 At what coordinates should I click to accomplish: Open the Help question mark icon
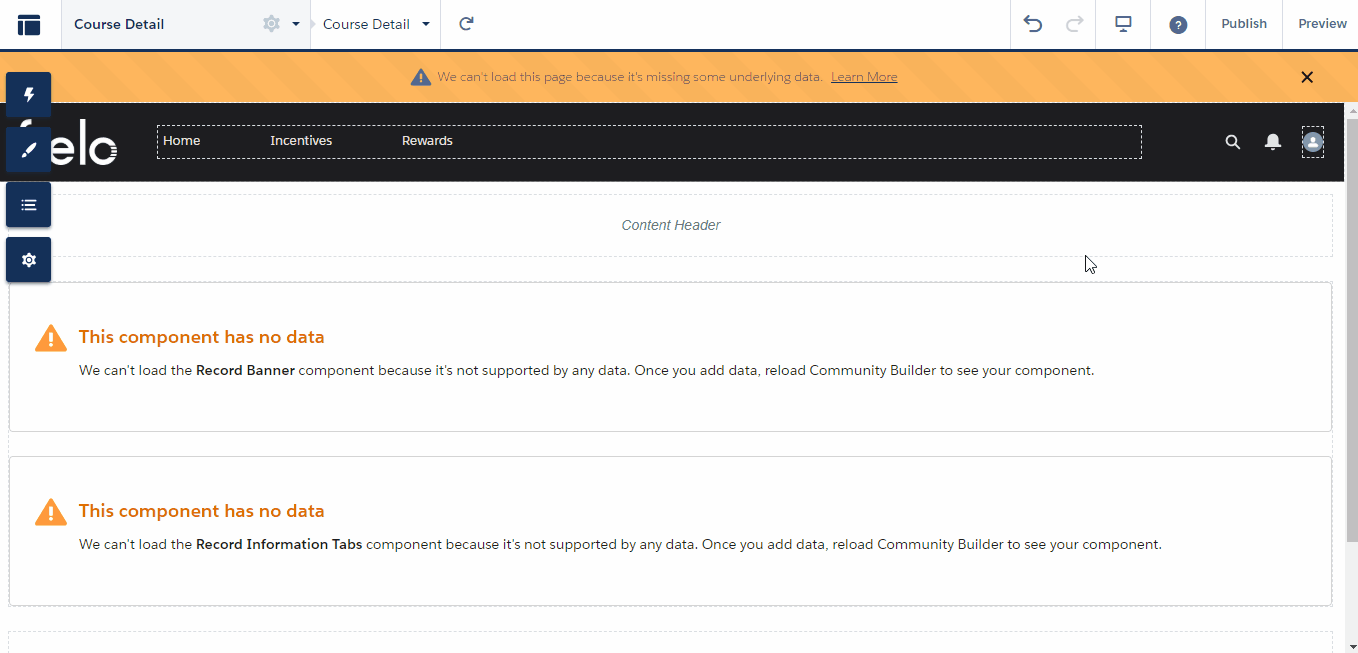[1178, 24]
